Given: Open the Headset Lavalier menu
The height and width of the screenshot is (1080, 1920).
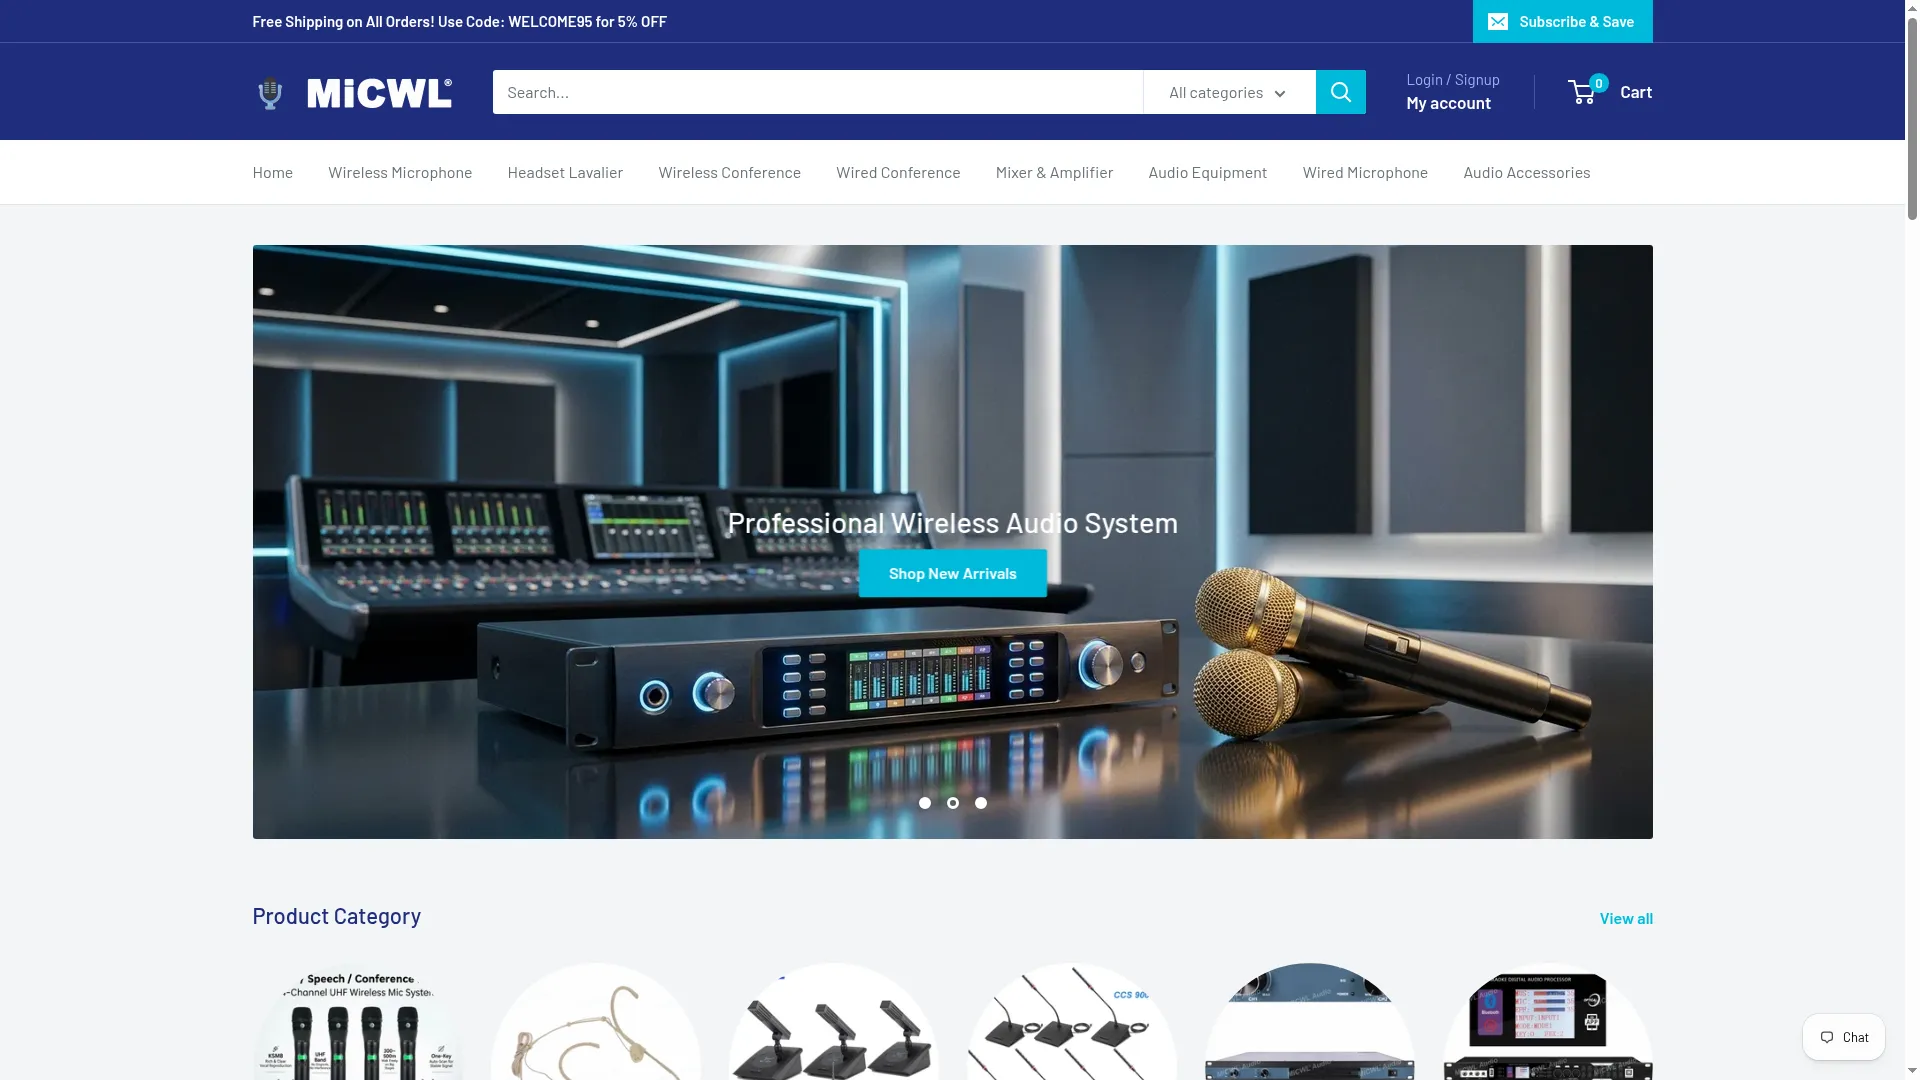Looking at the screenshot, I should tap(565, 172).
